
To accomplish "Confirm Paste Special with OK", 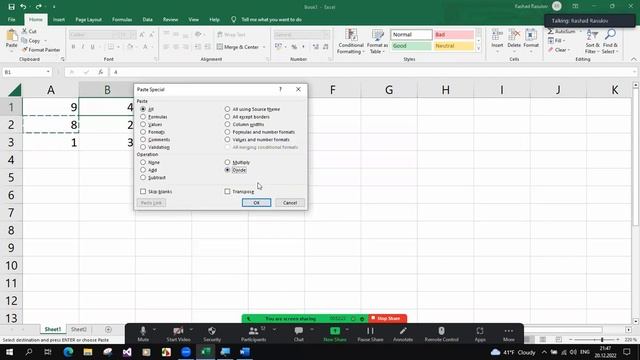I will point(256,203).
